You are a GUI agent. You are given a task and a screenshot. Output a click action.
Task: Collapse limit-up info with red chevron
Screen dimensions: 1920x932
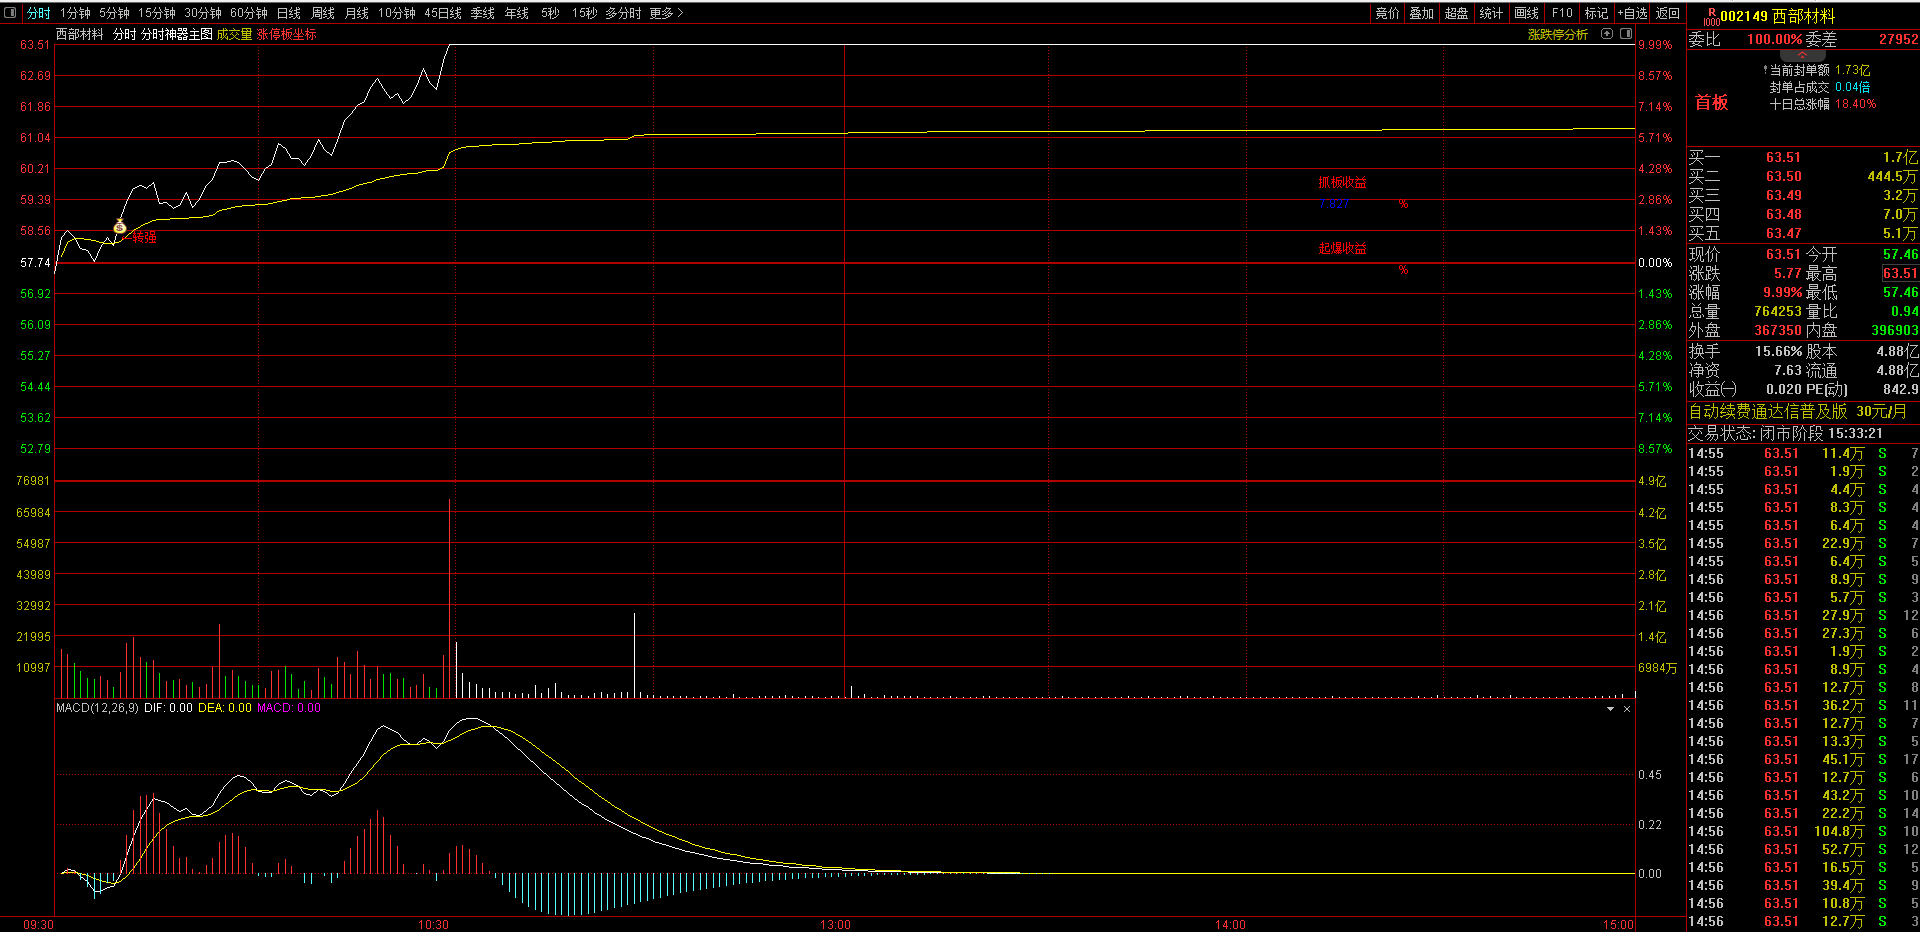click(1802, 55)
